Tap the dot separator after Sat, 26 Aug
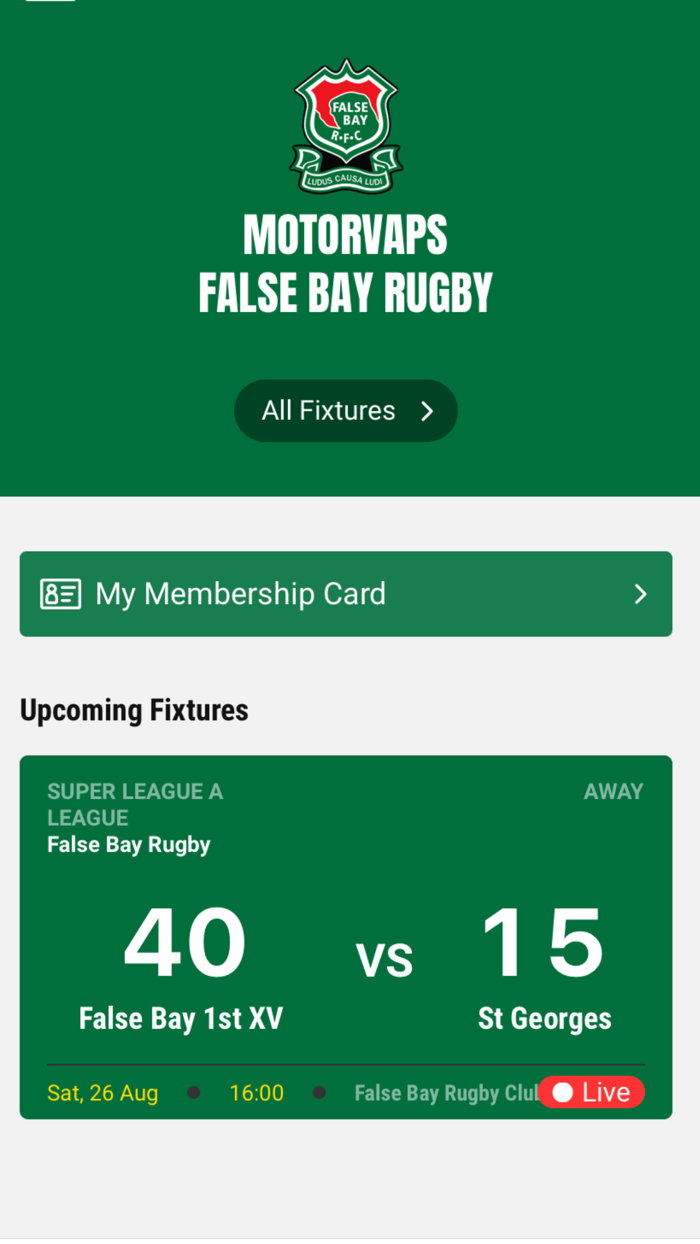The height and width of the screenshot is (1244, 700). tap(192, 1093)
